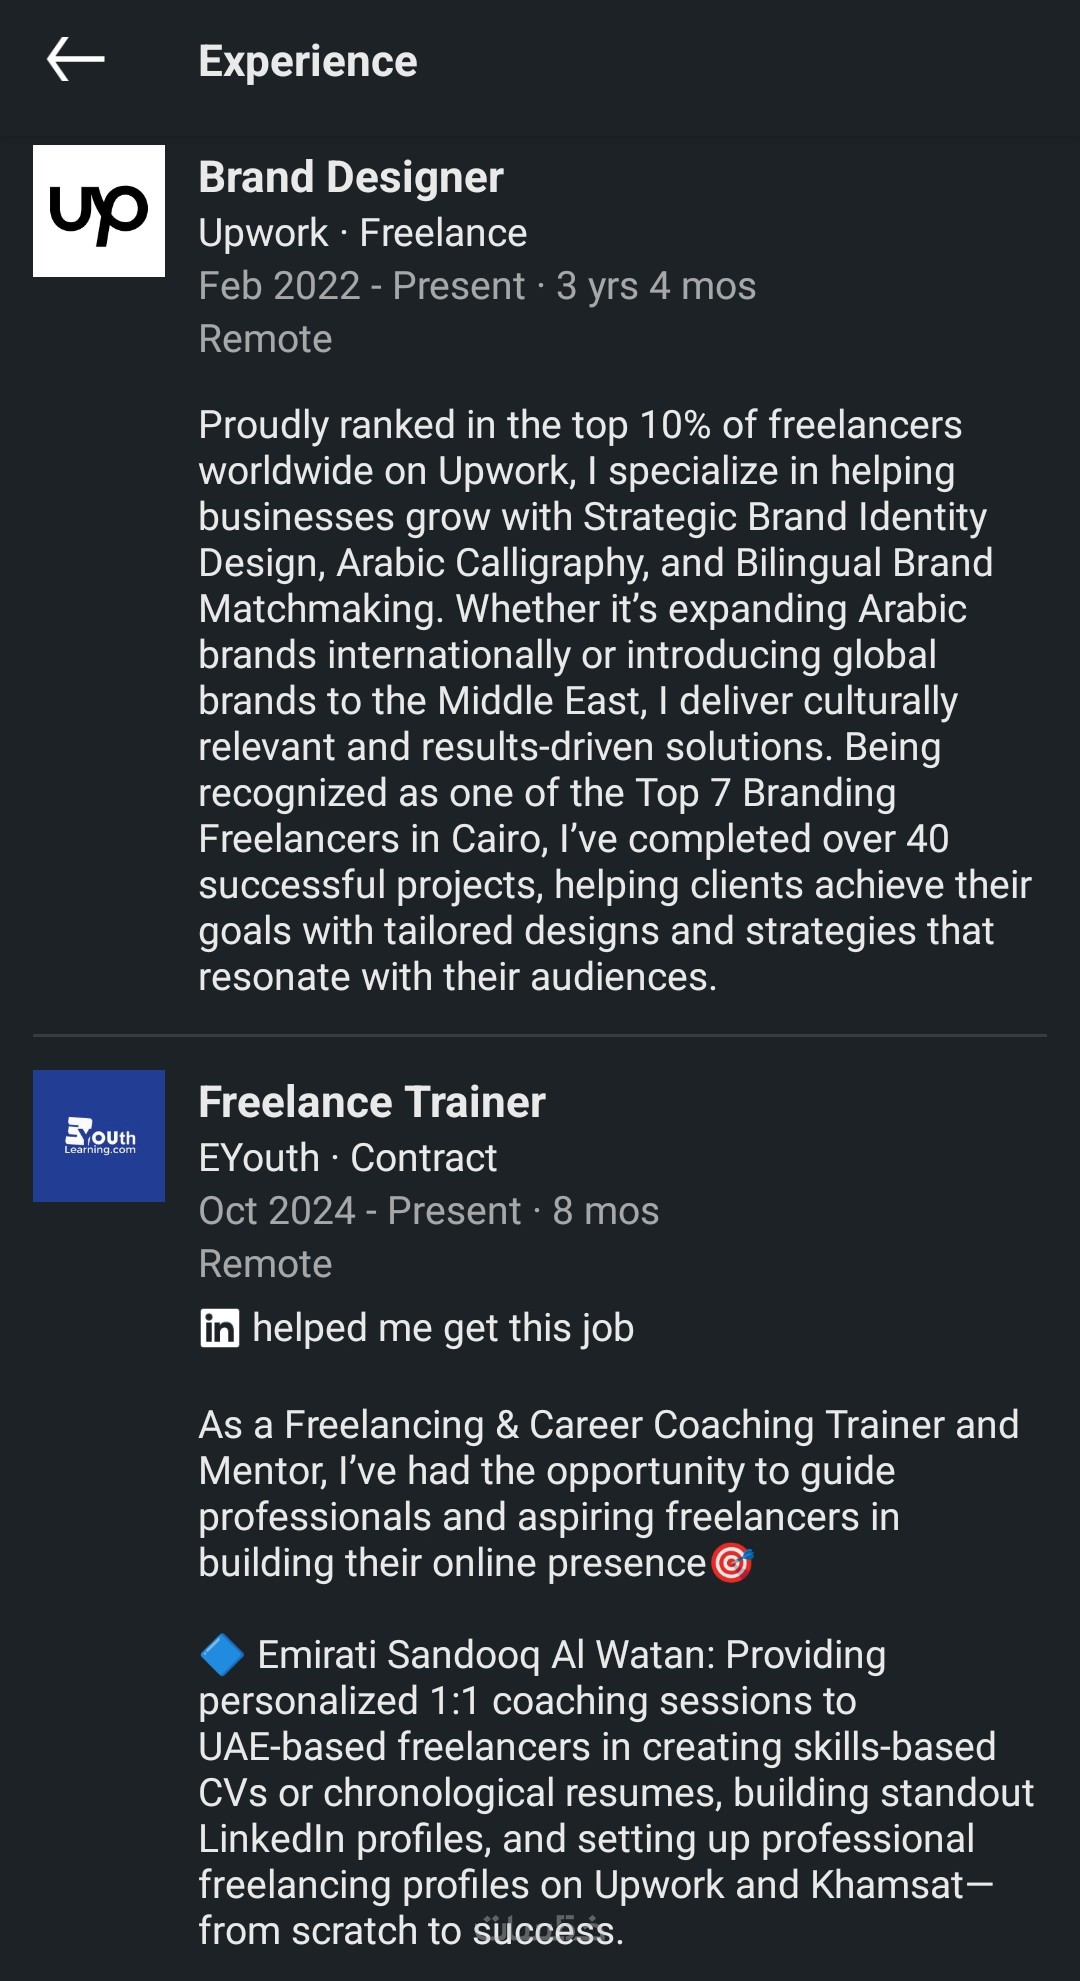This screenshot has height=1981, width=1080.
Task: Tap the target emoji after 'online presence'
Action: pos(732,1563)
